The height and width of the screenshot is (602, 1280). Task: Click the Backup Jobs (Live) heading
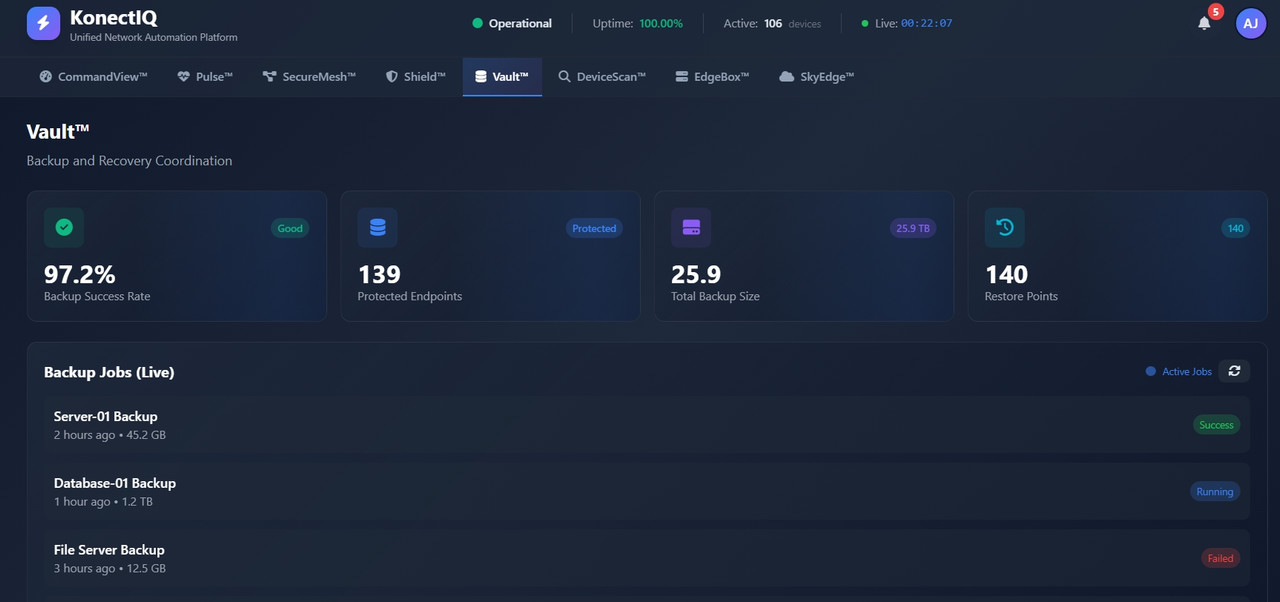(x=109, y=372)
